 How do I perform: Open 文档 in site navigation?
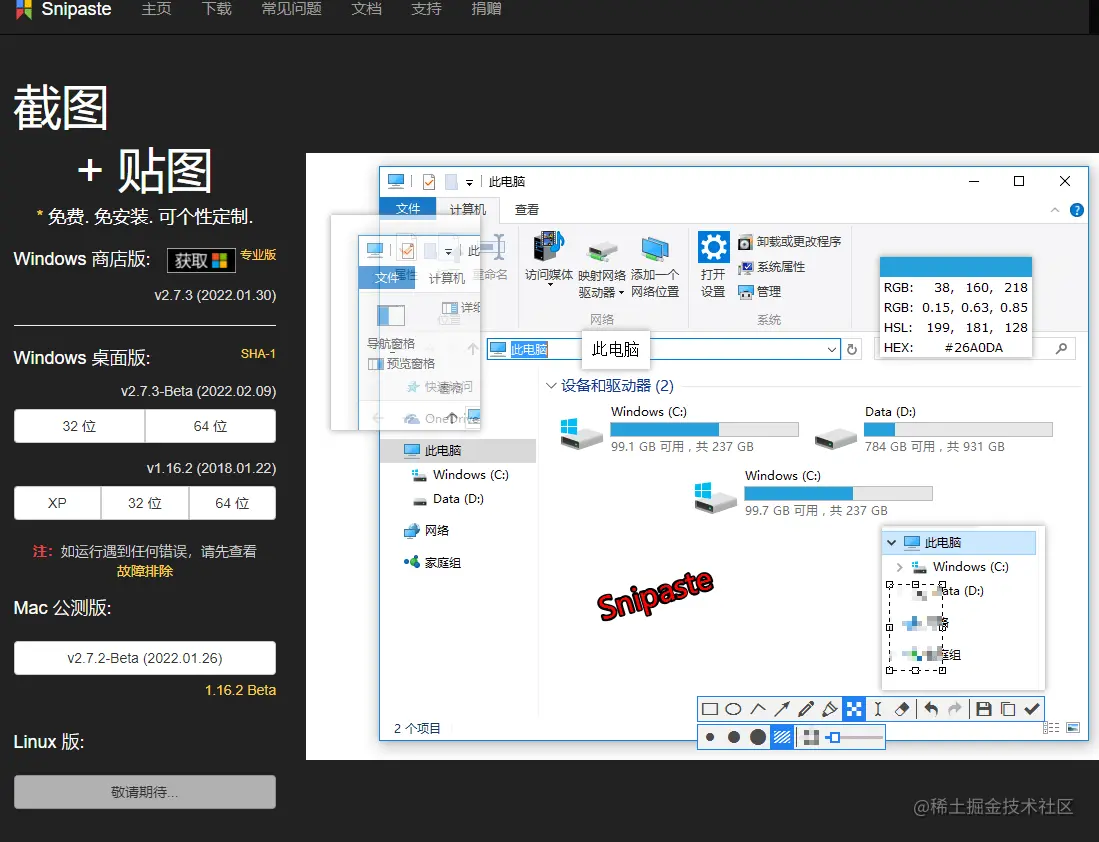[x=367, y=9]
